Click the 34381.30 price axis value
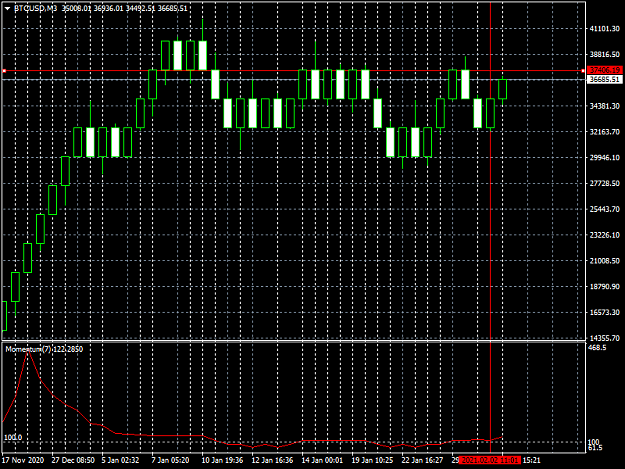 [605, 106]
